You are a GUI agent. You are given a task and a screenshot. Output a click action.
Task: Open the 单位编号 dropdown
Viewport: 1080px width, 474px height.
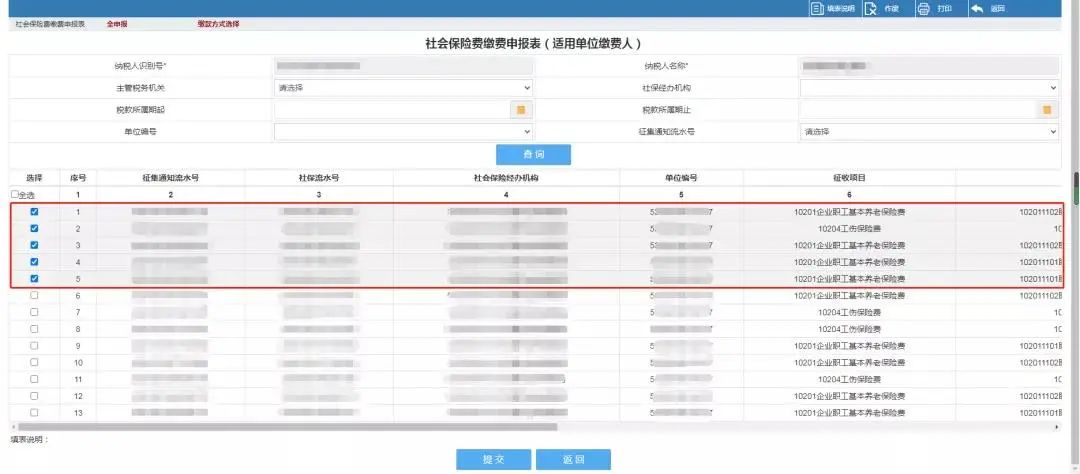coord(403,132)
